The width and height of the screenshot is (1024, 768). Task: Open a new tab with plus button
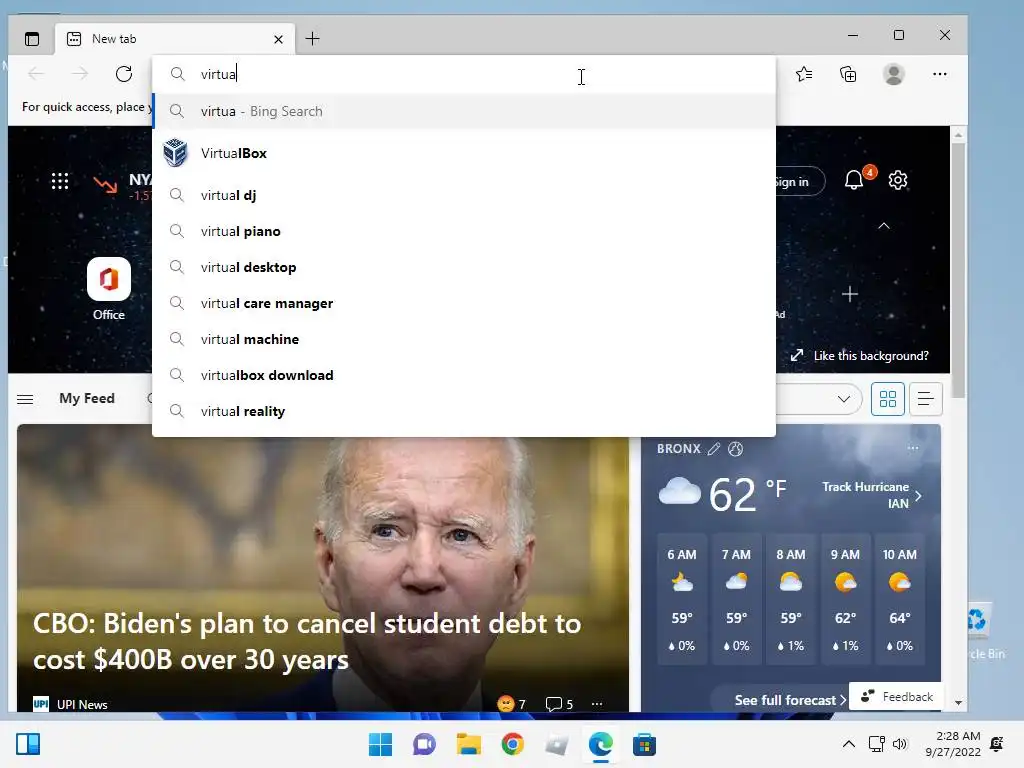(x=313, y=39)
